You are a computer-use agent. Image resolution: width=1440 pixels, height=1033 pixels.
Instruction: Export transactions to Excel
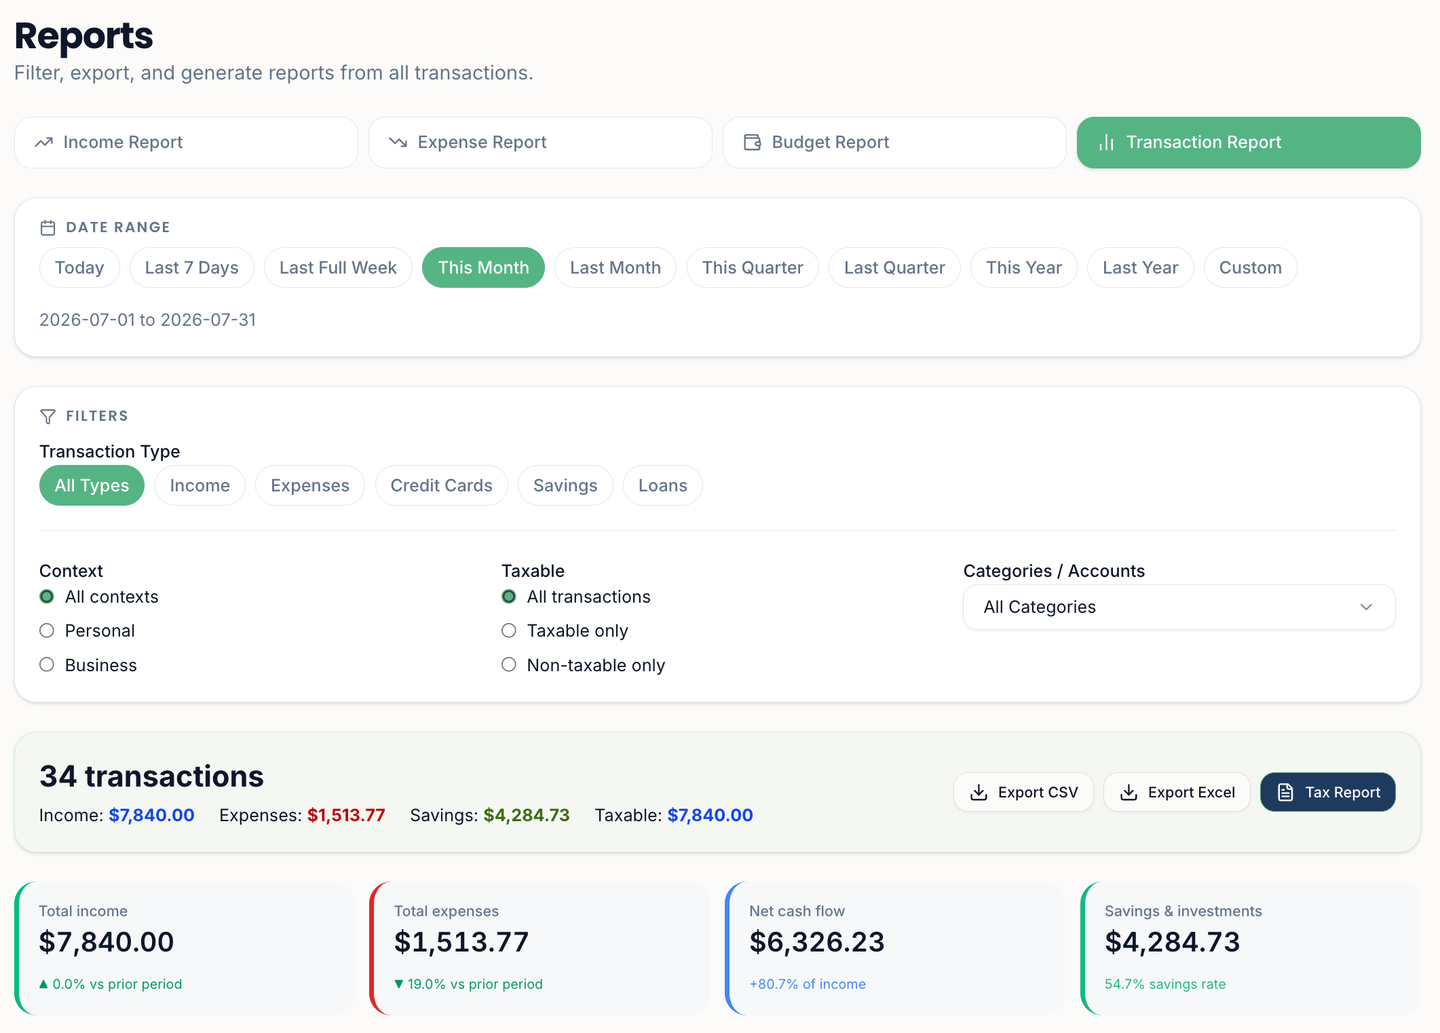pos(1177,792)
